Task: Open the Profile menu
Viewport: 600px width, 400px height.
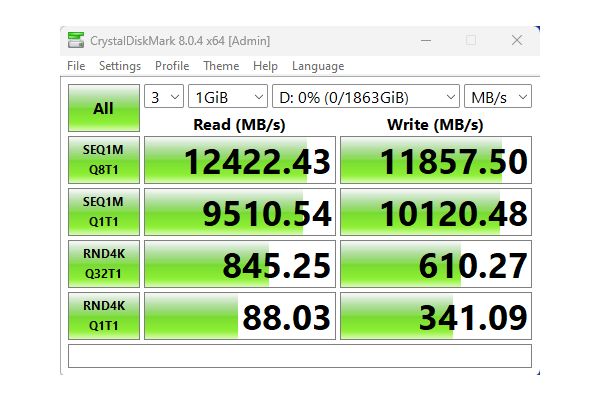Action: tap(172, 66)
